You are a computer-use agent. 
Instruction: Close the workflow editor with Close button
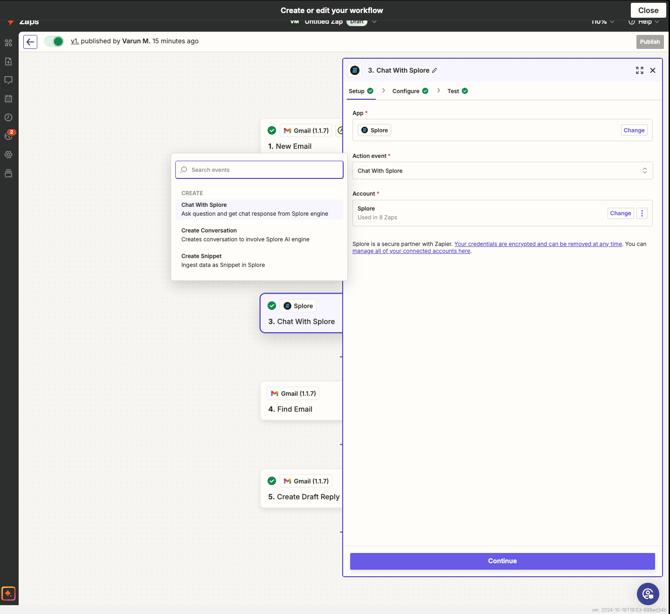[x=648, y=10]
